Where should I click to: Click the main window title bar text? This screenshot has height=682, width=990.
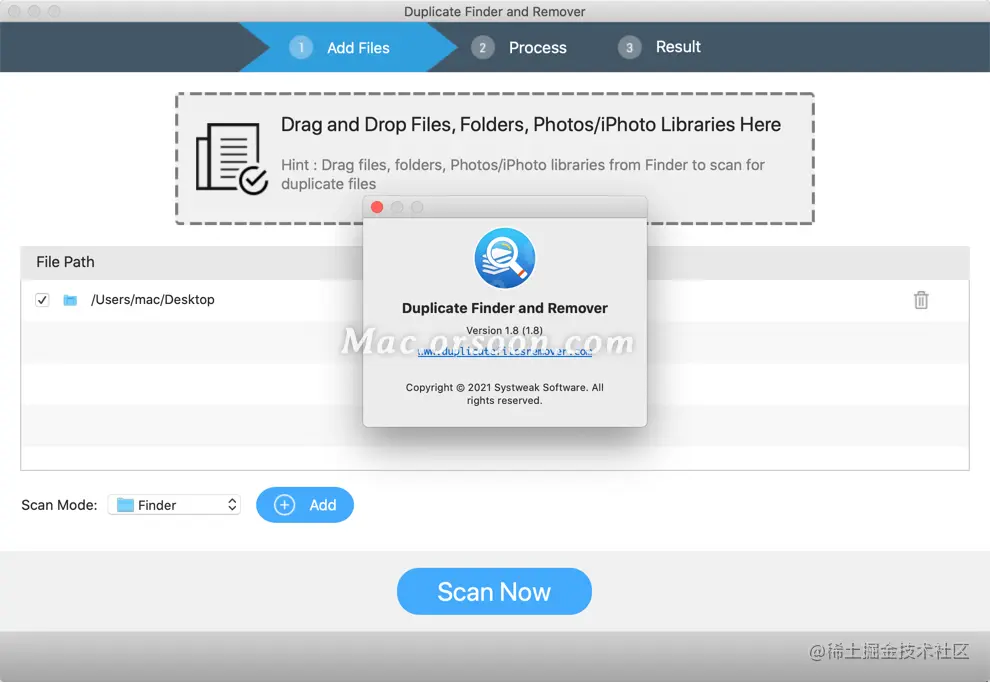[494, 11]
